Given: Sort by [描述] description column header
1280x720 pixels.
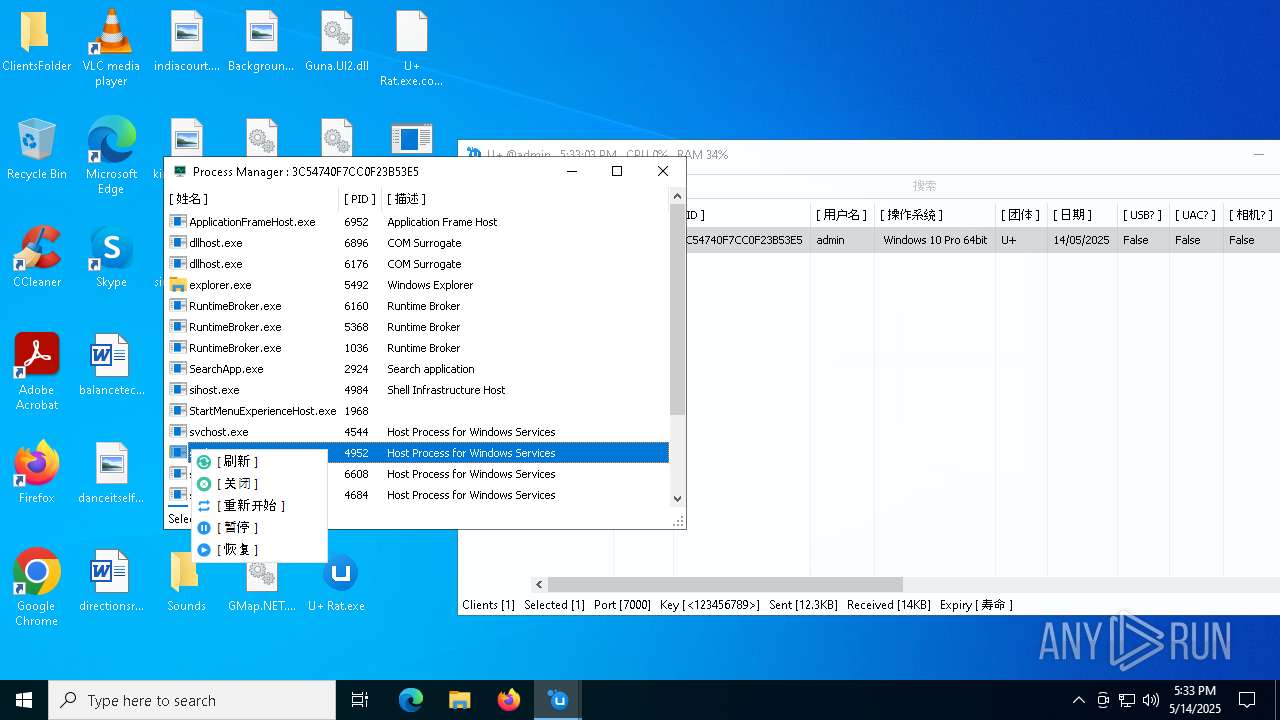Looking at the screenshot, I should 525,199.
